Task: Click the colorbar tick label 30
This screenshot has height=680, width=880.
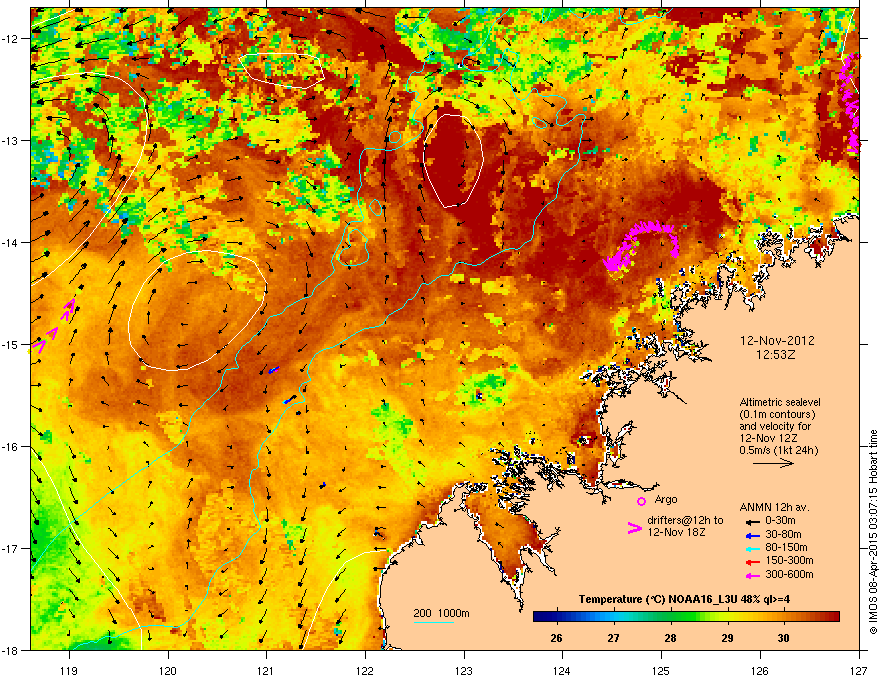Action: point(783,638)
